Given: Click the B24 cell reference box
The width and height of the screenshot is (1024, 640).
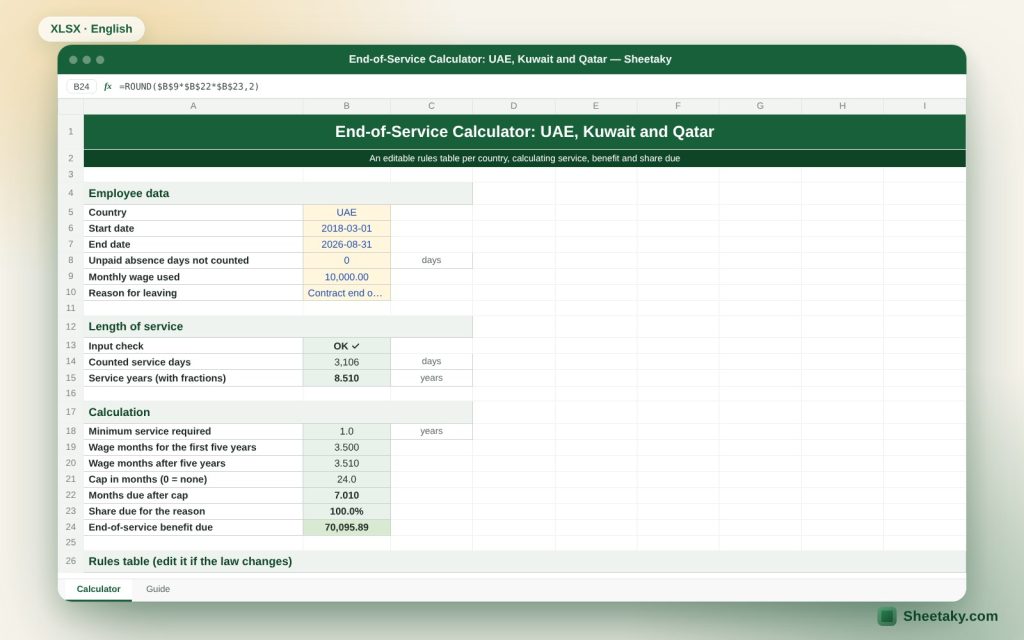Looking at the screenshot, I should [82, 86].
